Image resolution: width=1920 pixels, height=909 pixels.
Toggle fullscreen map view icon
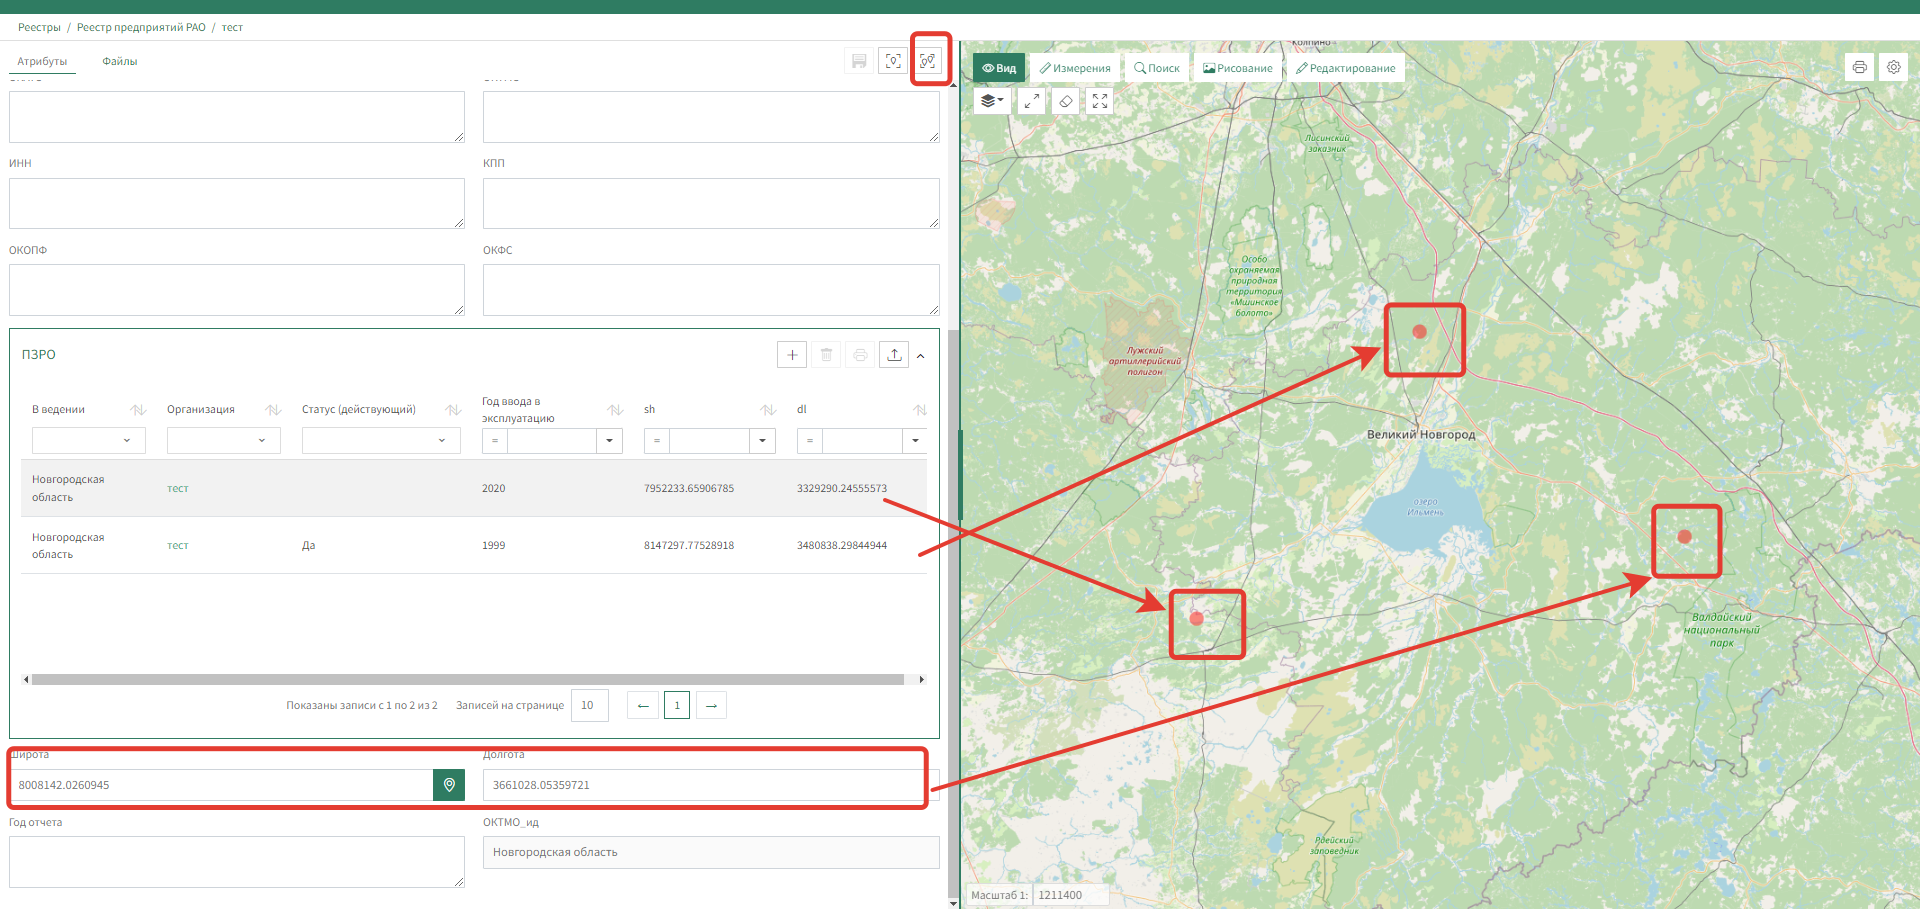1100,101
